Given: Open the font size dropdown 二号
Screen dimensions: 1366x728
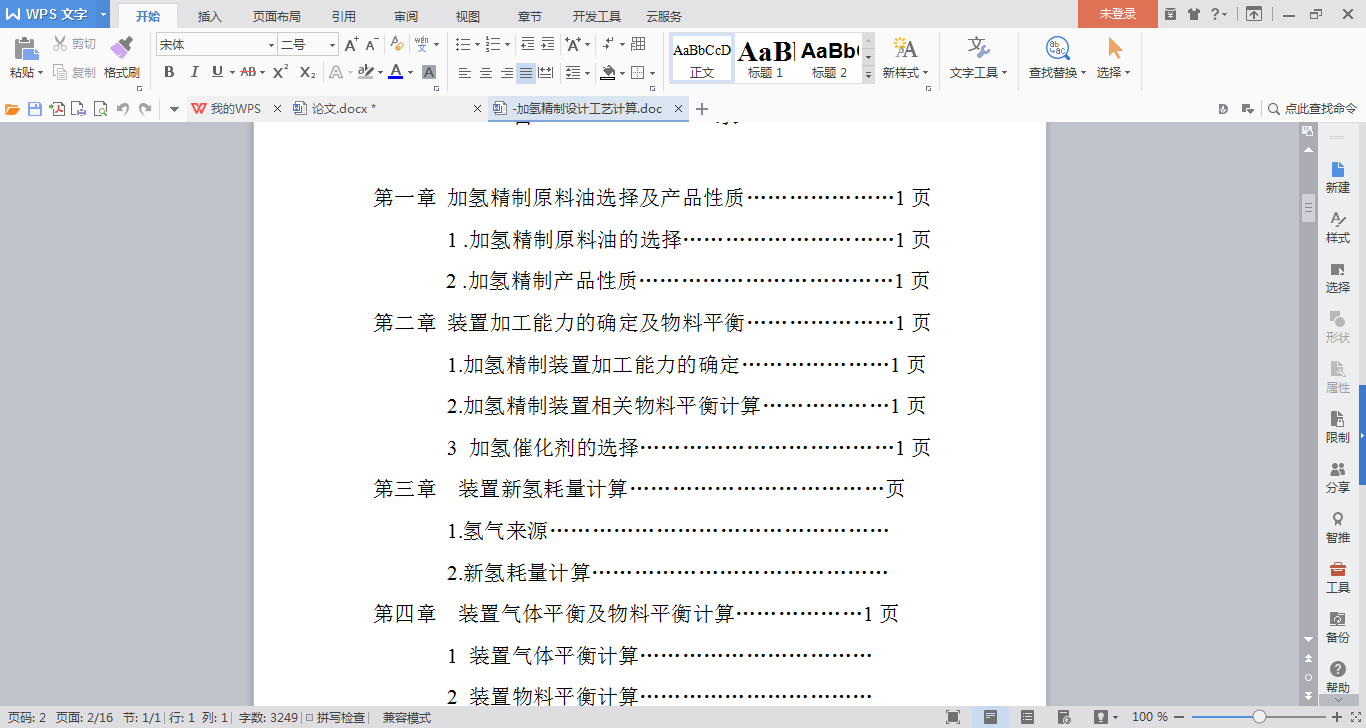Looking at the screenshot, I should (x=332, y=45).
